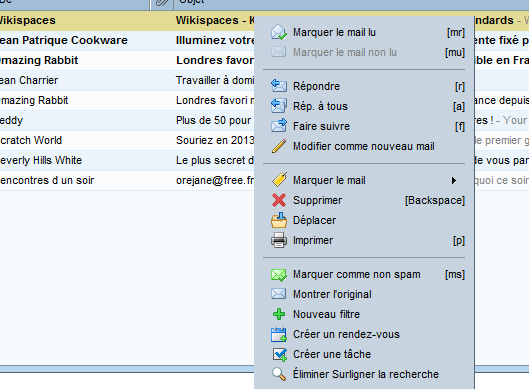Click the envelope icon for Montrer l'original
The height and width of the screenshot is (389, 529).
(x=279, y=294)
